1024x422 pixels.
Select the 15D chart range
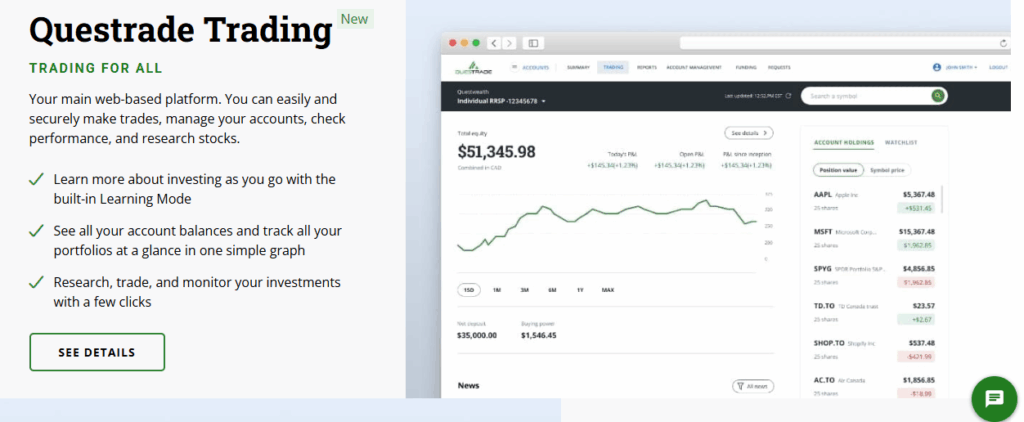[x=468, y=289]
